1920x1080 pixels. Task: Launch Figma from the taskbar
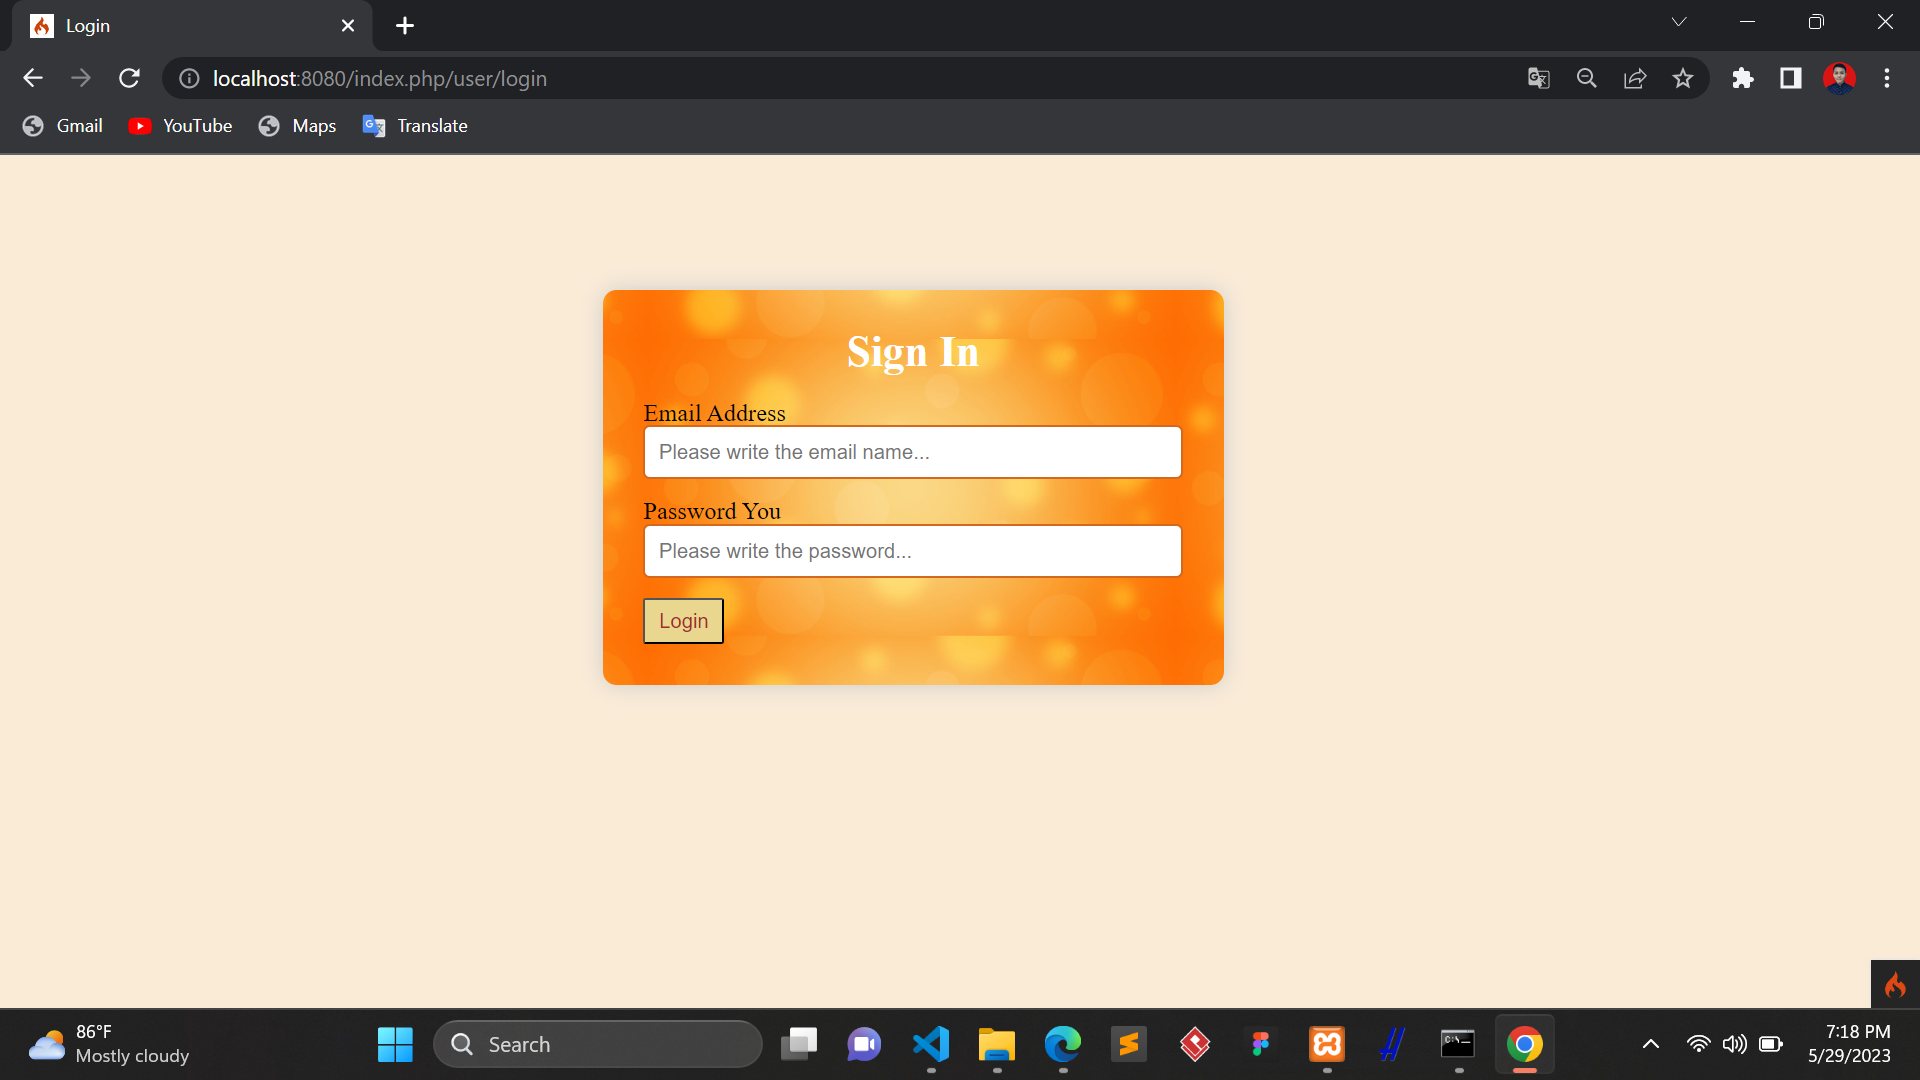(1260, 1044)
